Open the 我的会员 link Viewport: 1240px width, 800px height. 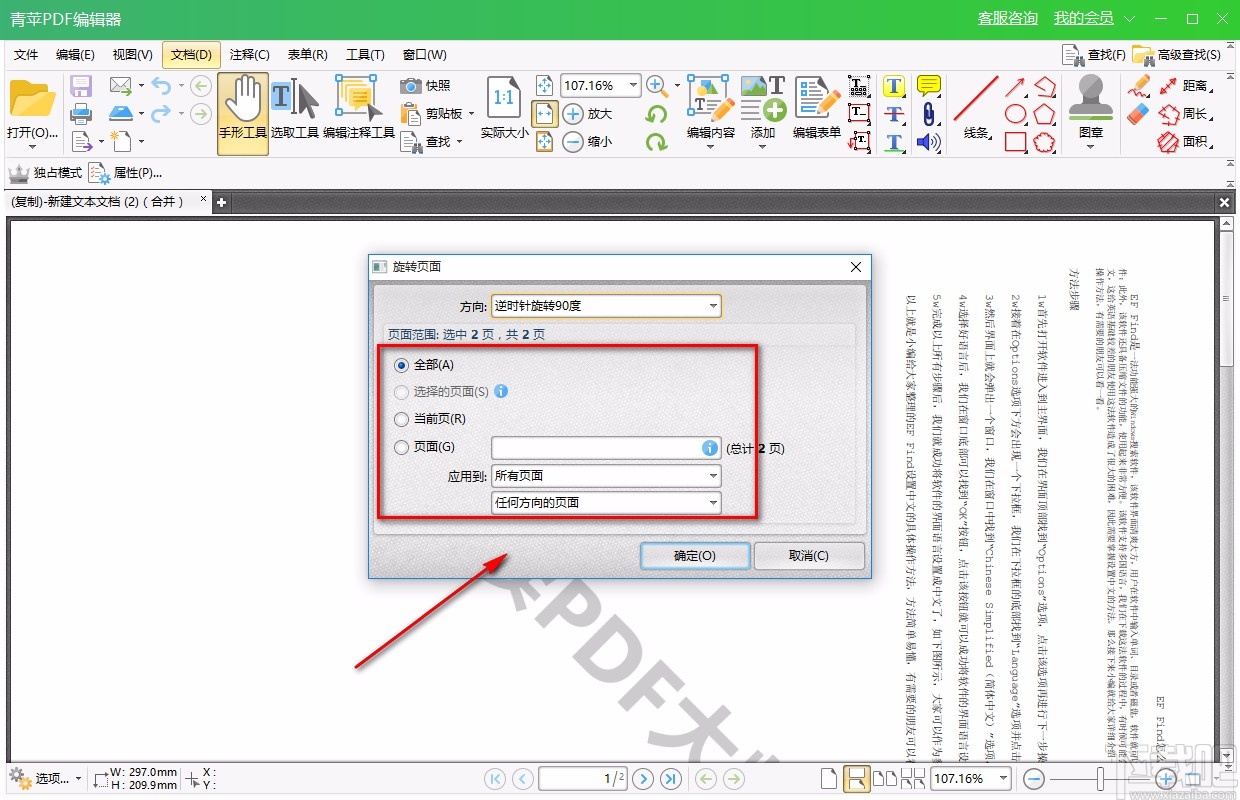(1083, 18)
